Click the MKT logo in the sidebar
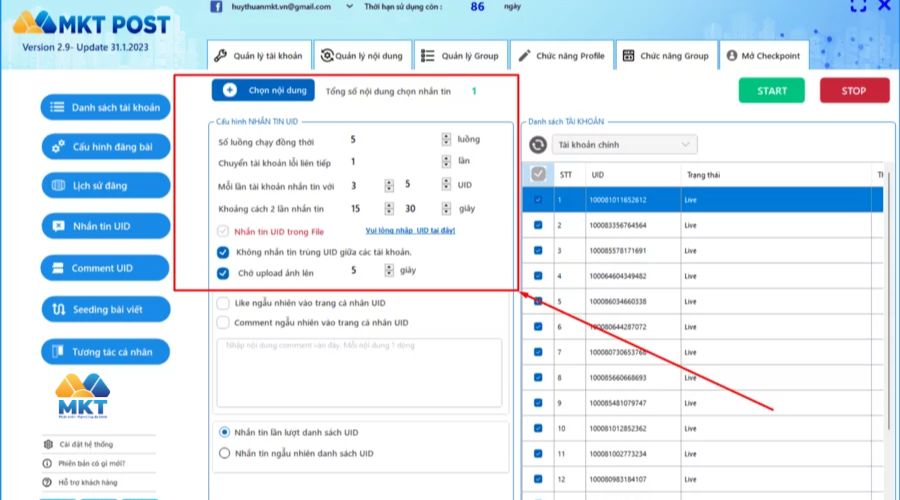 (x=83, y=396)
